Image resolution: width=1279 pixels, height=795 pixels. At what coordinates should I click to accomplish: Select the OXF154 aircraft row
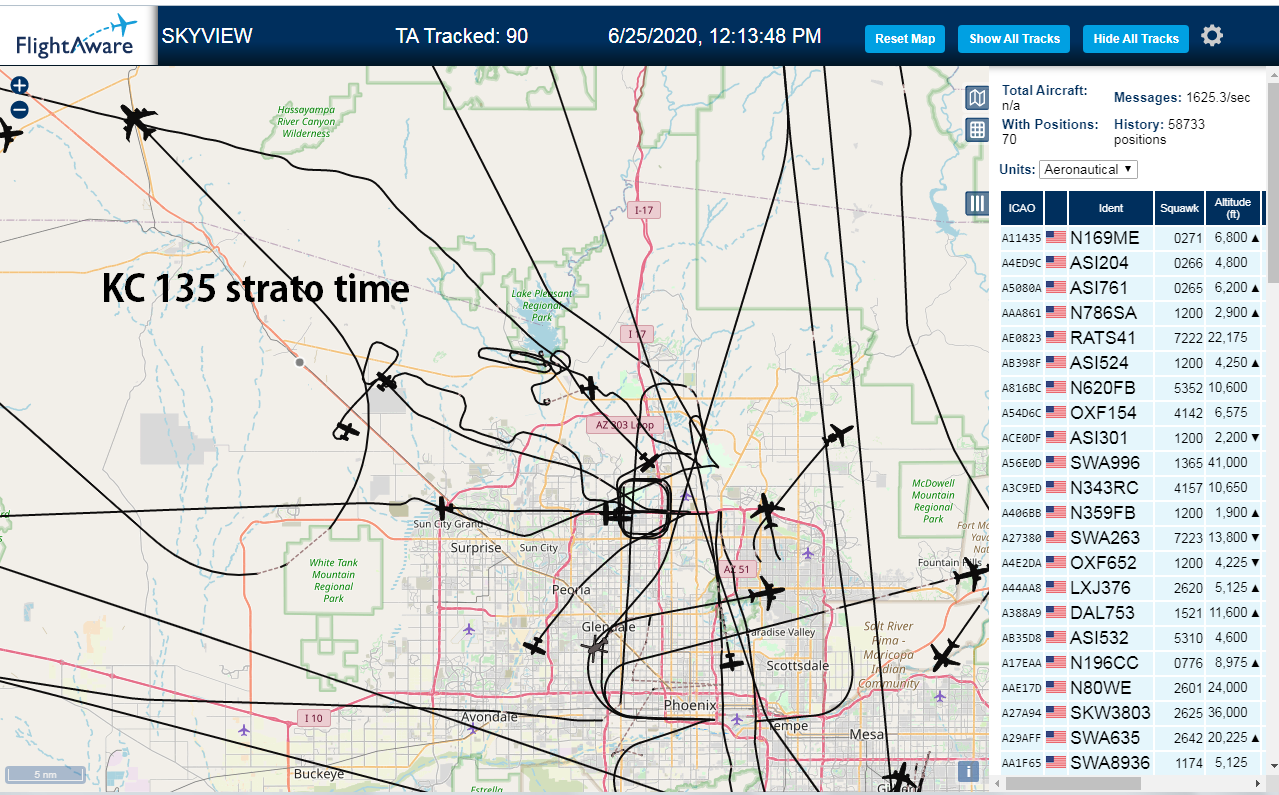point(1131,413)
